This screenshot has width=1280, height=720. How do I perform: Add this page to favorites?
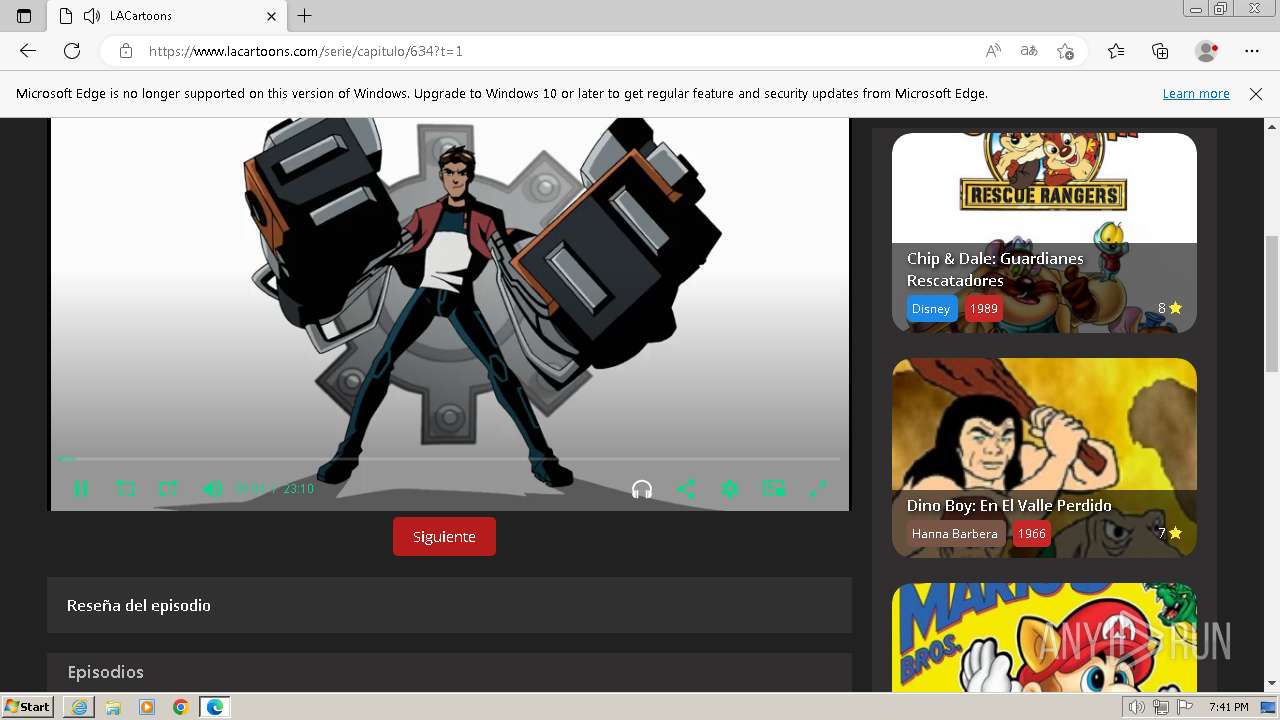1065,51
